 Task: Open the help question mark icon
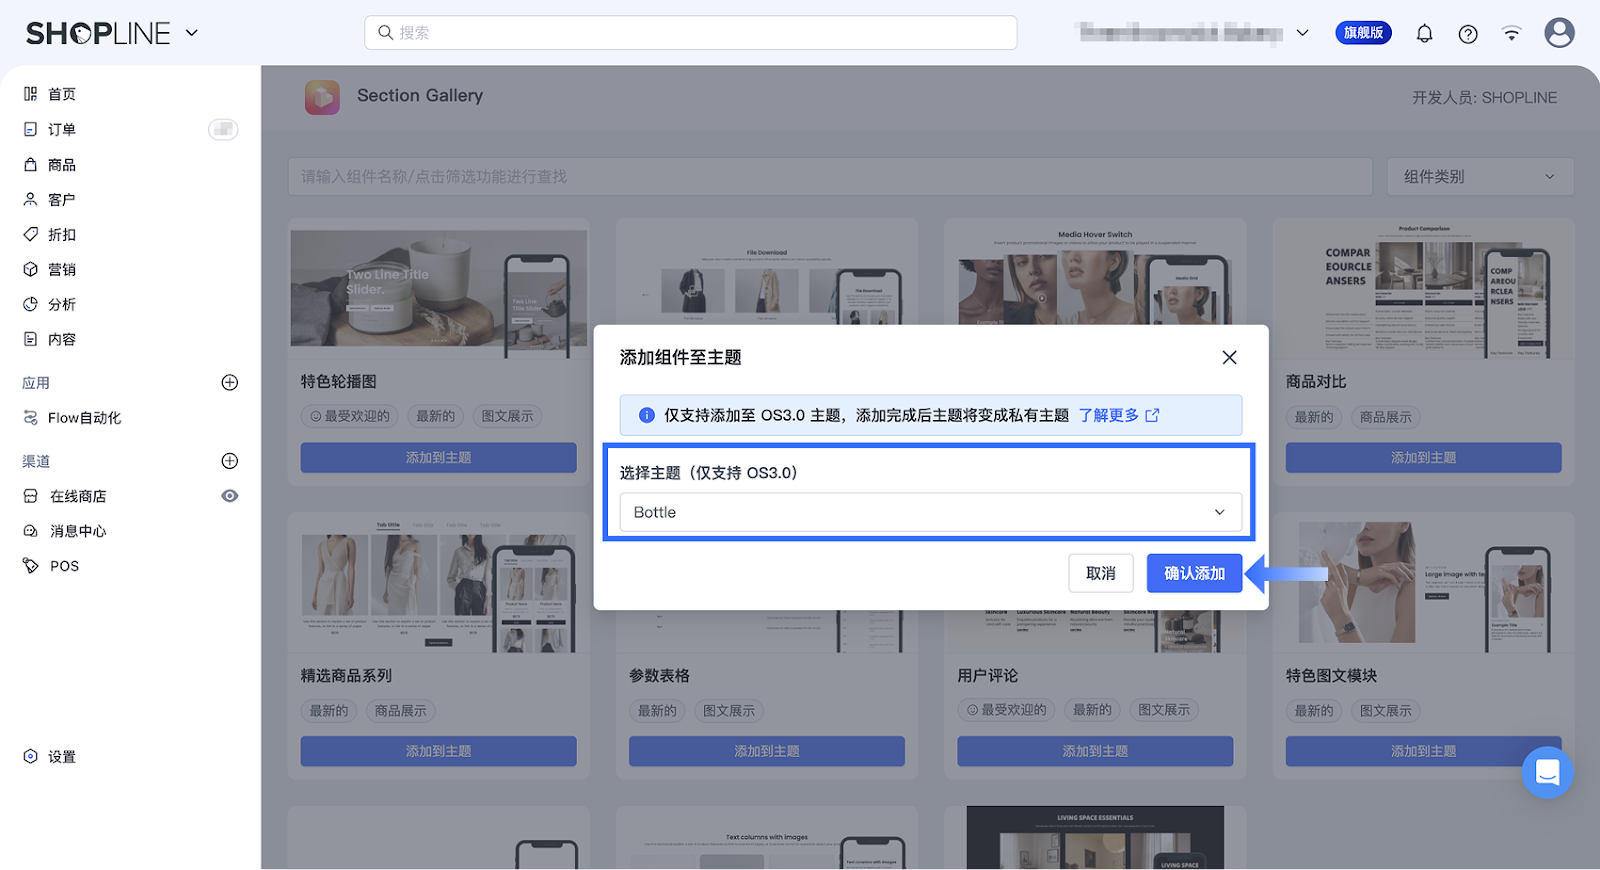pos(1468,34)
